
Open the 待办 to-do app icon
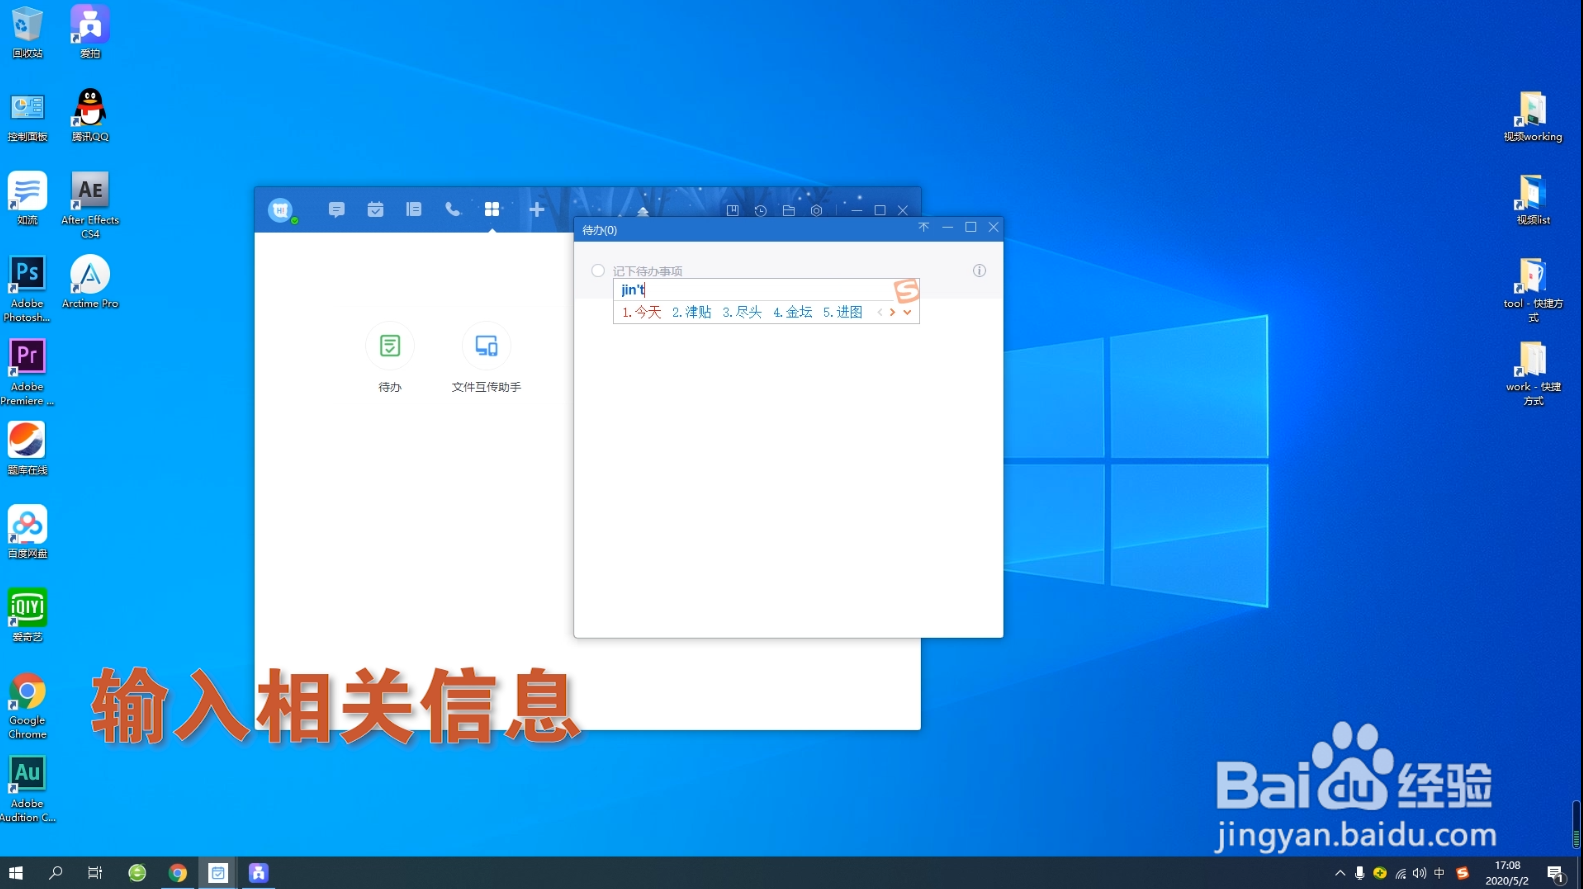click(x=390, y=358)
